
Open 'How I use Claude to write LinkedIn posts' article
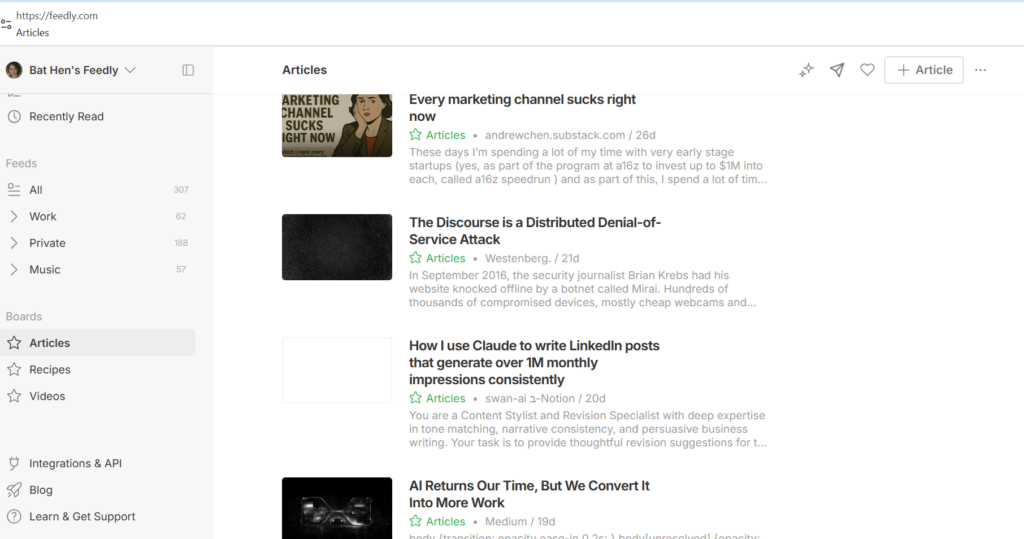pyautogui.click(x=534, y=363)
